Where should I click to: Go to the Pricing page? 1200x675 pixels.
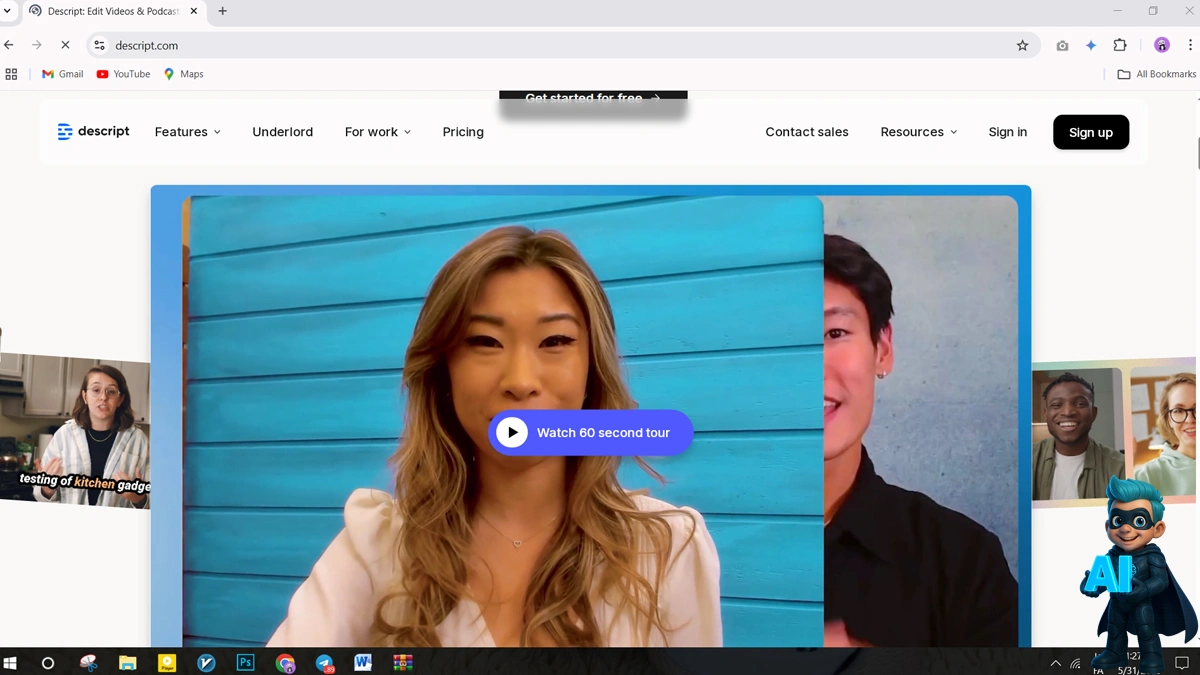[x=463, y=132]
